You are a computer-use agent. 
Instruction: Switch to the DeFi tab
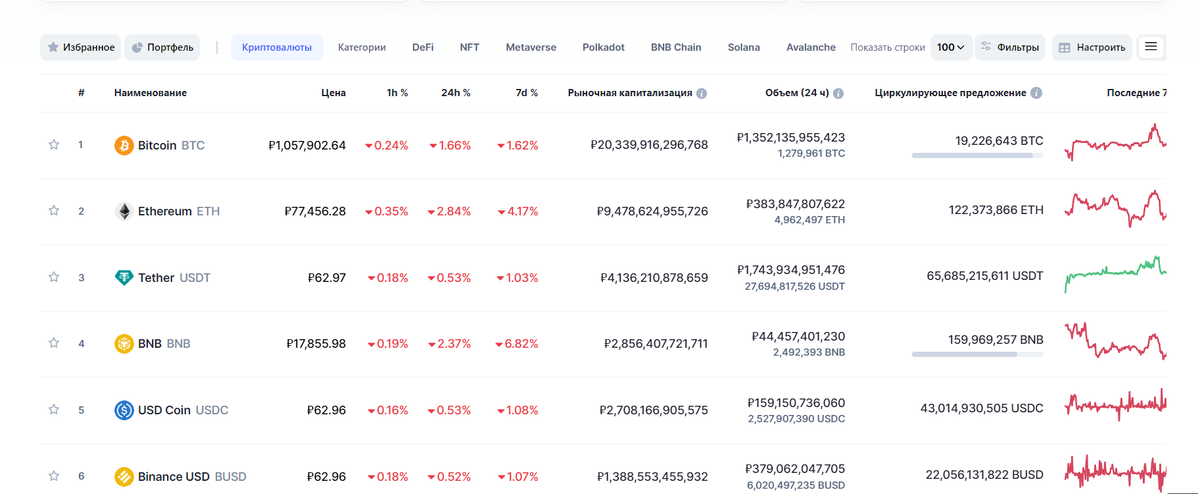coord(423,47)
